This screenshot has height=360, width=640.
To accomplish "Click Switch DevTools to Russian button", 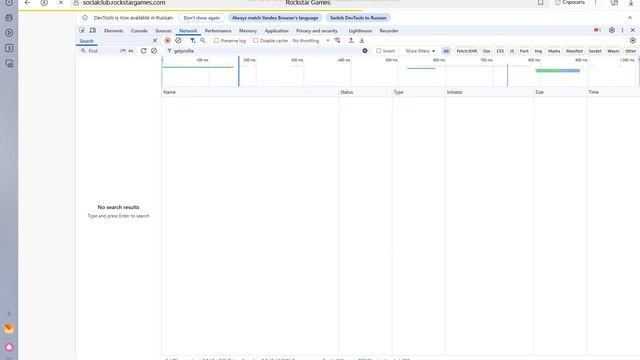I will tap(358, 18).
